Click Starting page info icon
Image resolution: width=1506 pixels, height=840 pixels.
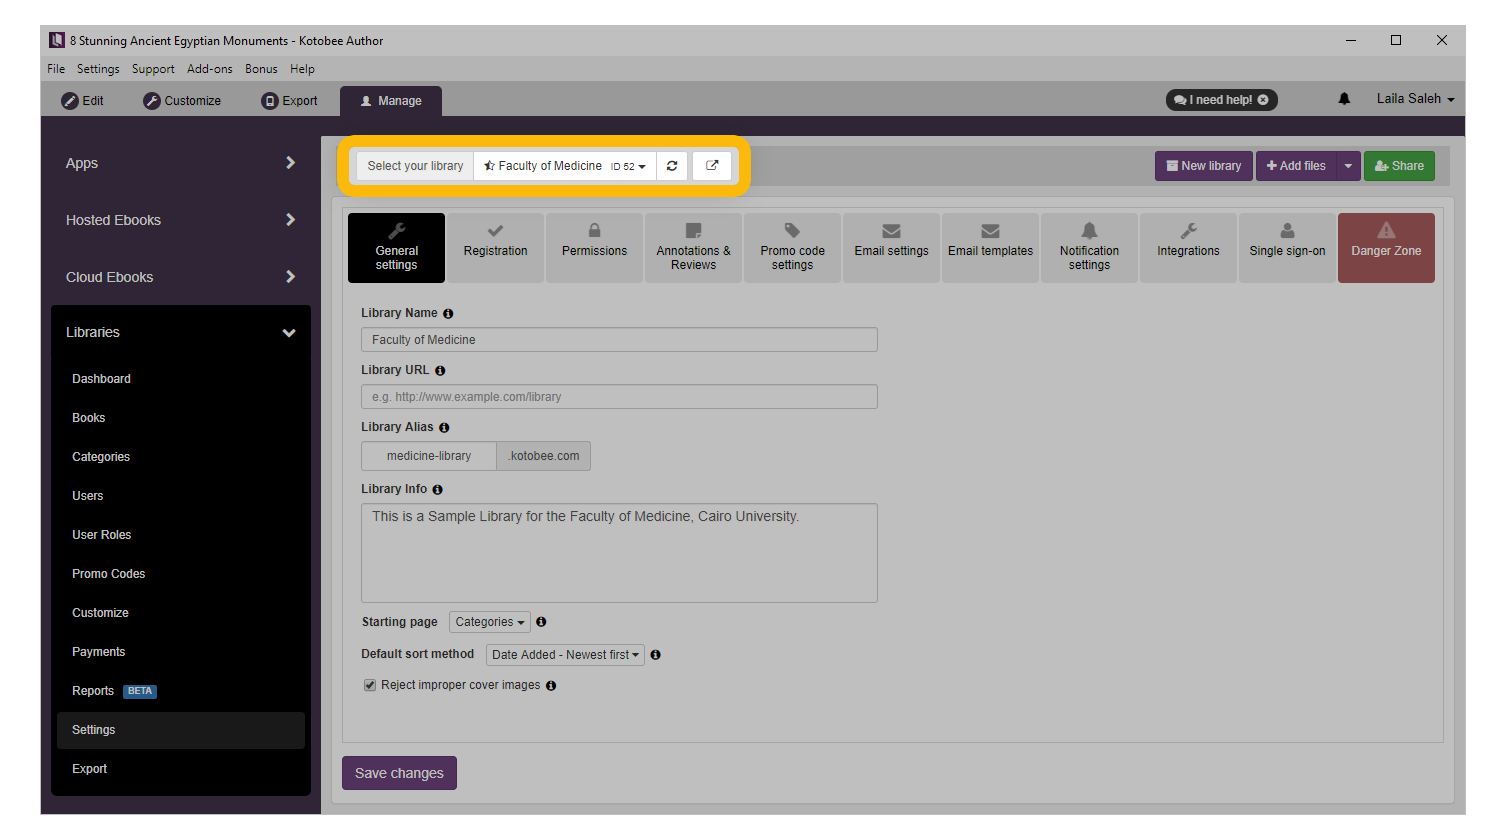click(x=541, y=622)
